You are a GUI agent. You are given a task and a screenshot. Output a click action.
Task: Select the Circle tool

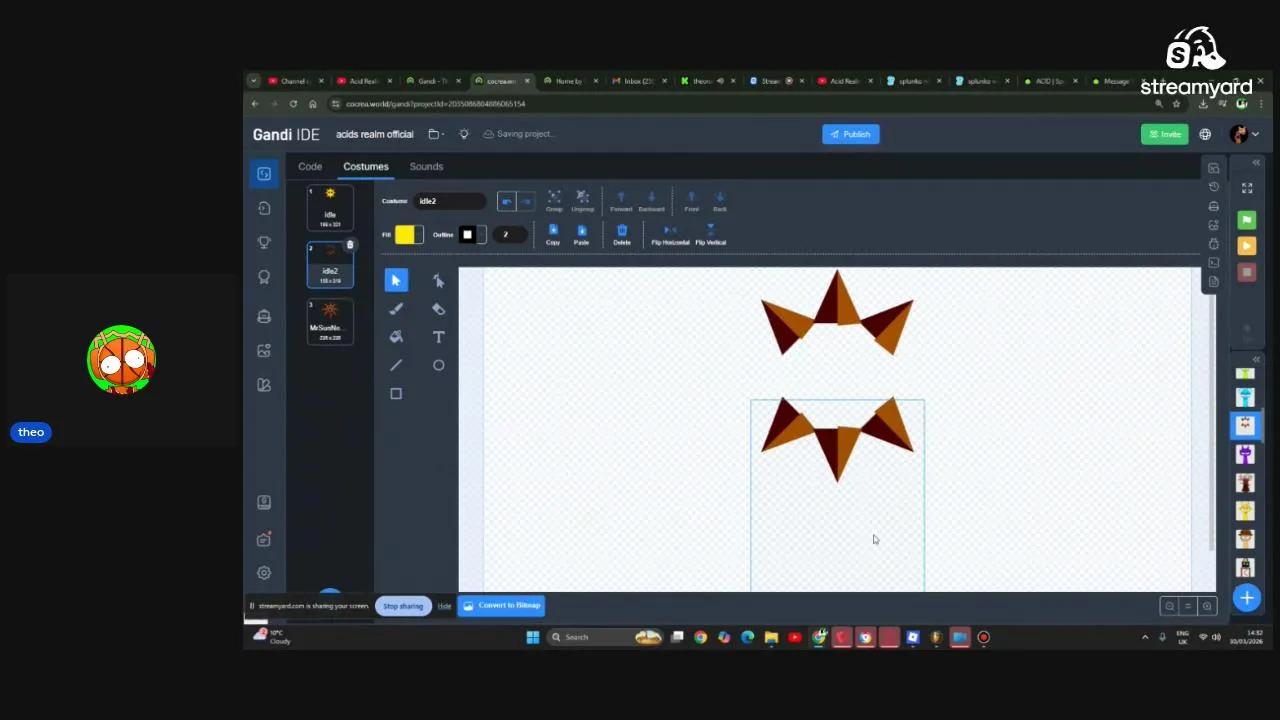point(438,365)
